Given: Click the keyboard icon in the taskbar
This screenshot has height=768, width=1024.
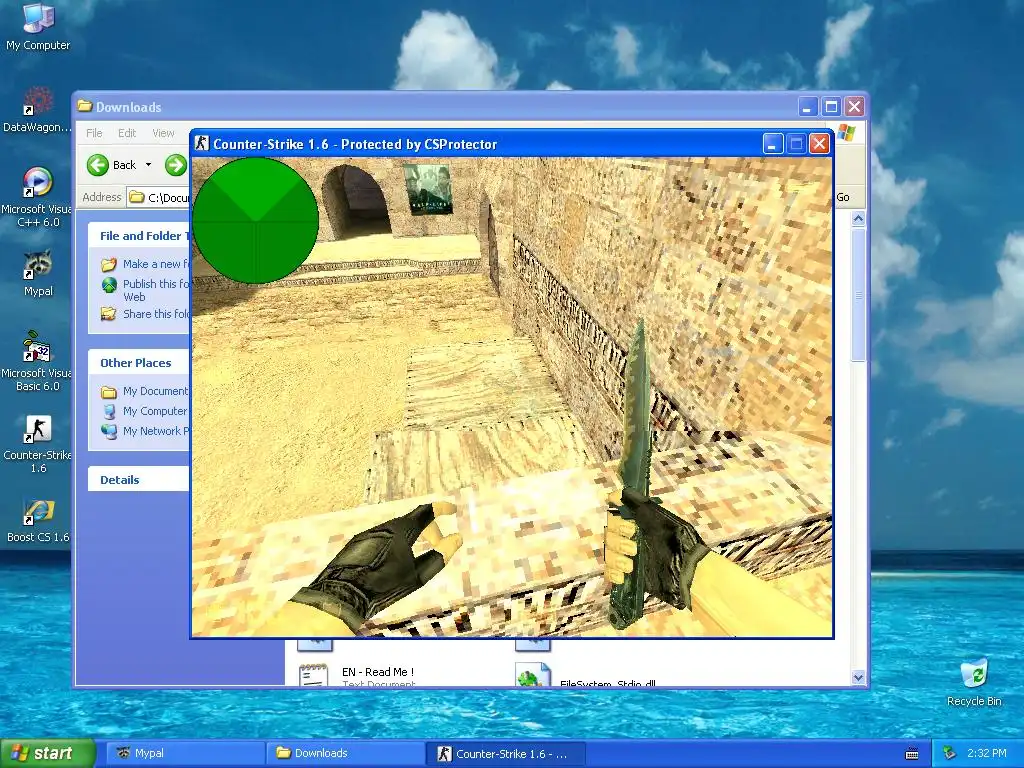Looking at the screenshot, I should point(912,754).
